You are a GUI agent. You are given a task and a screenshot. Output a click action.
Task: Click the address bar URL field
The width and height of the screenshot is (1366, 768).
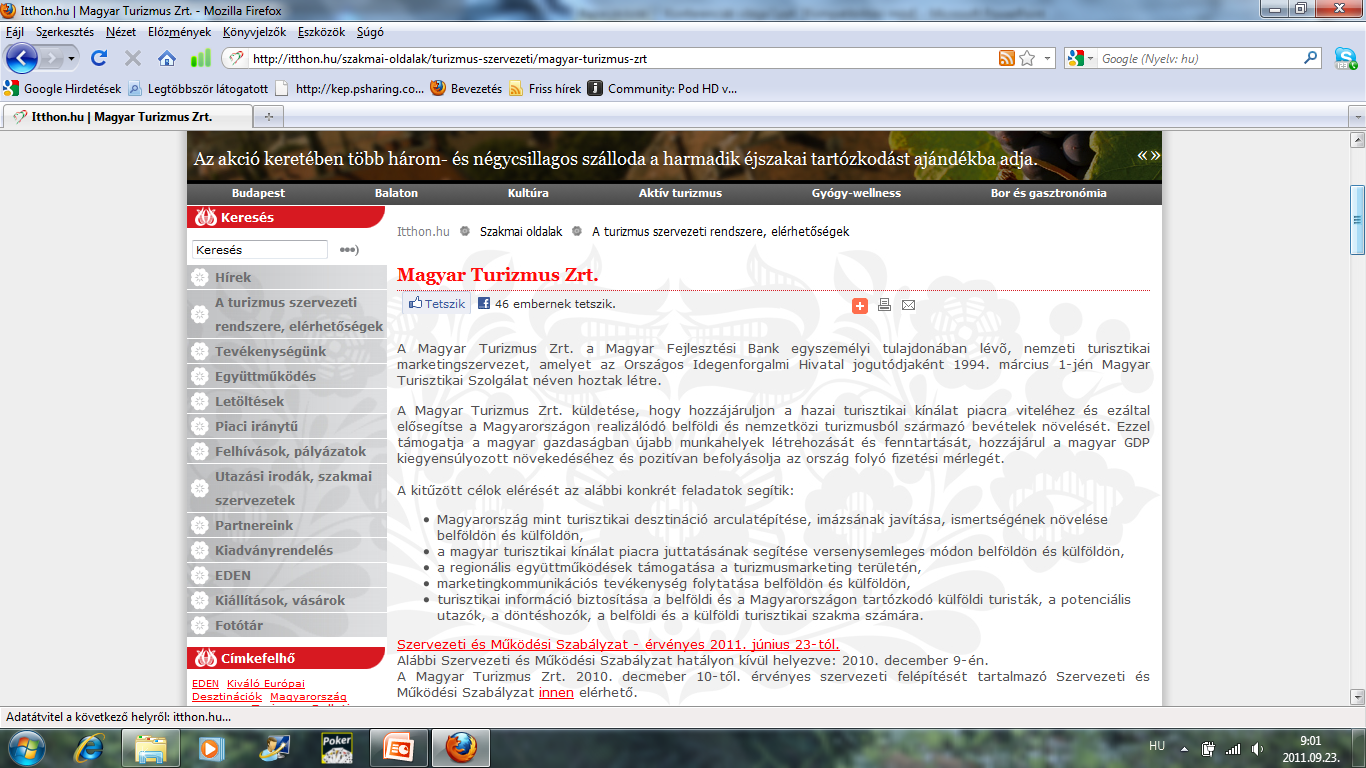(620, 59)
